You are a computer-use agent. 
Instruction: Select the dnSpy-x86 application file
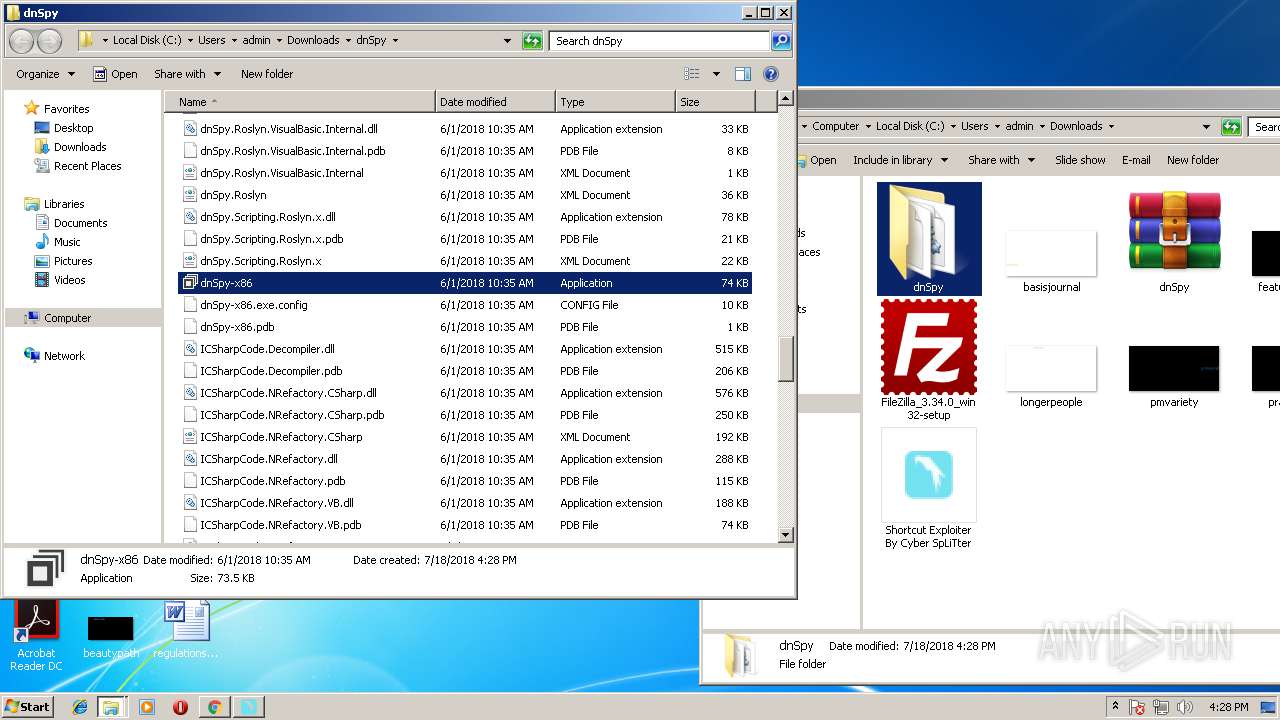(x=465, y=283)
